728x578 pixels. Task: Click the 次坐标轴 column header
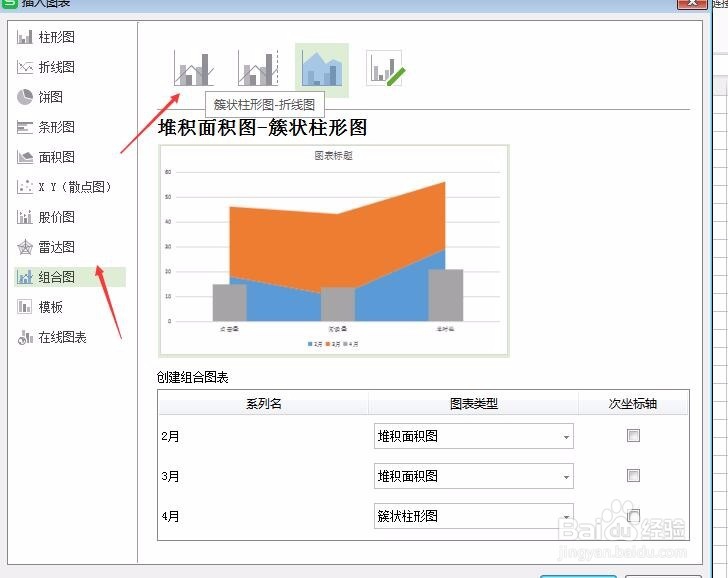point(633,403)
